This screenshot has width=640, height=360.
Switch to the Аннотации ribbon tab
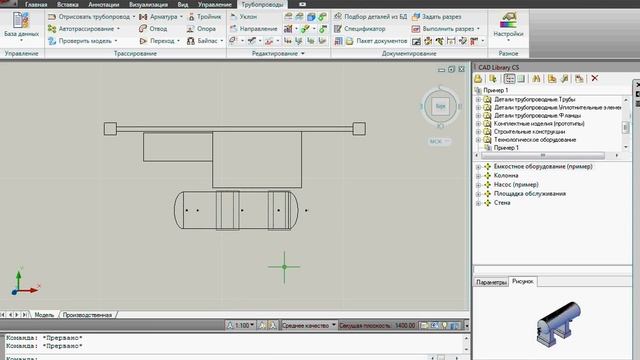[x=104, y=4]
